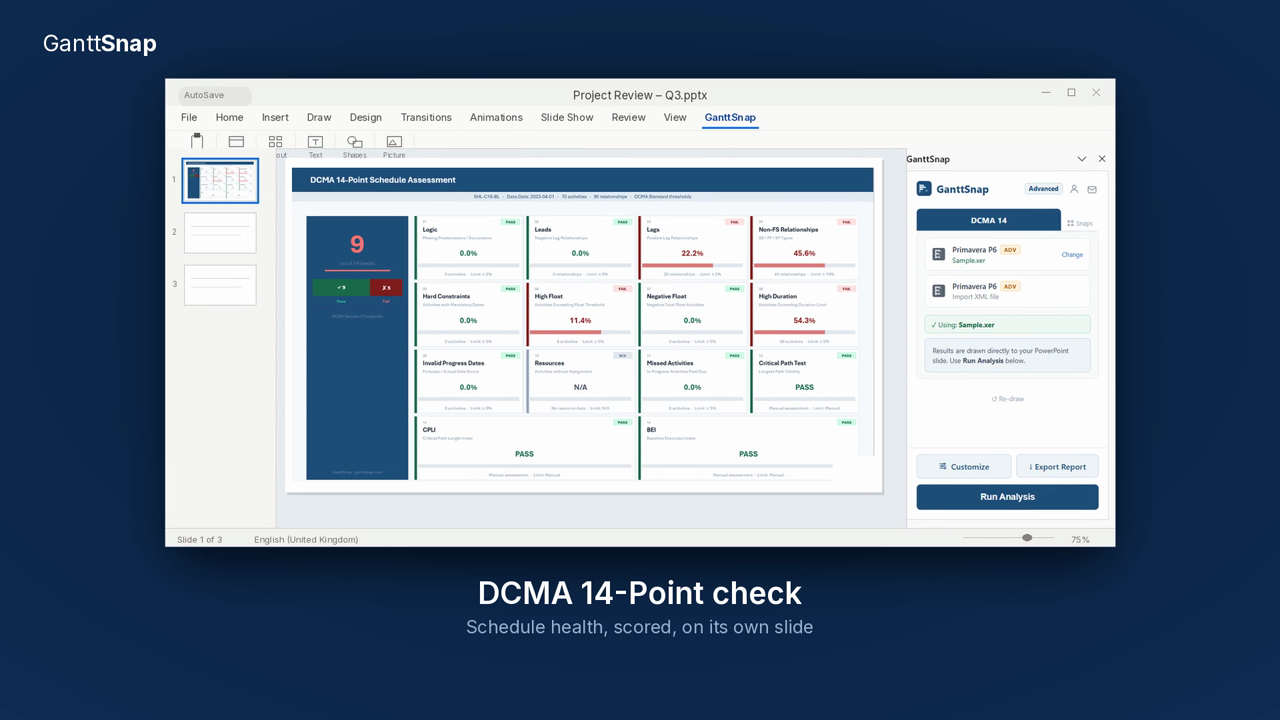
Task: Select the GanttSnap ribbon tab
Action: pos(730,117)
